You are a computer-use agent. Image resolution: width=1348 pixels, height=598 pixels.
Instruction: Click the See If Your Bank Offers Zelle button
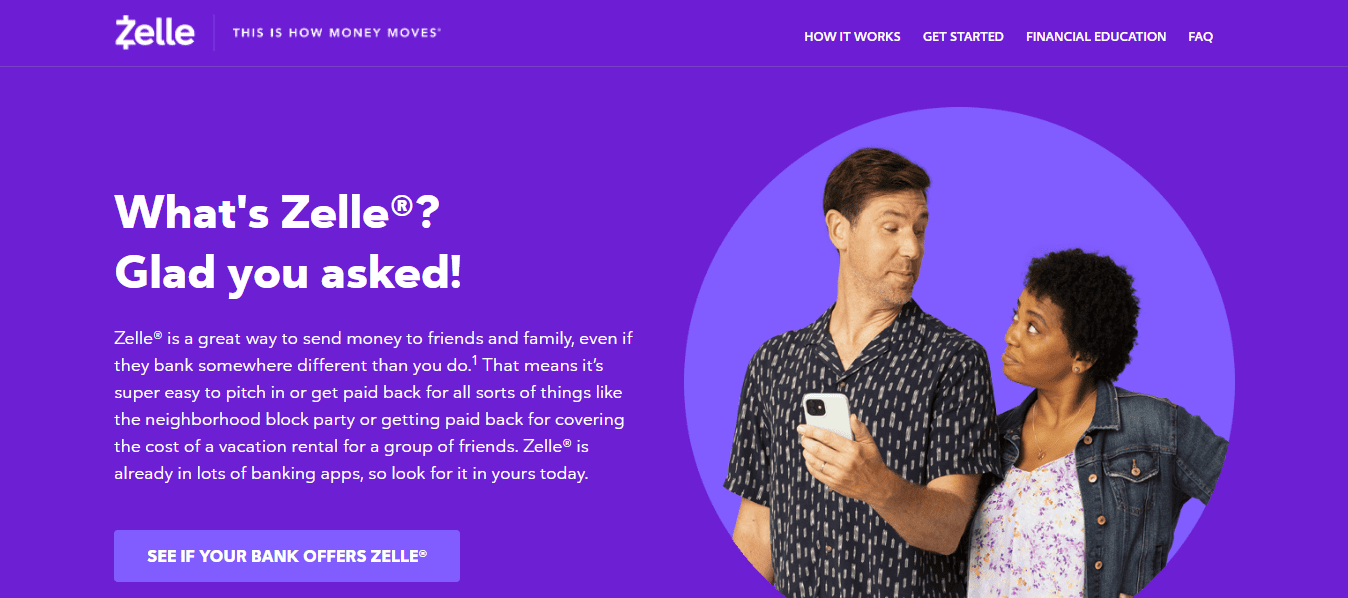[x=287, y=556]
